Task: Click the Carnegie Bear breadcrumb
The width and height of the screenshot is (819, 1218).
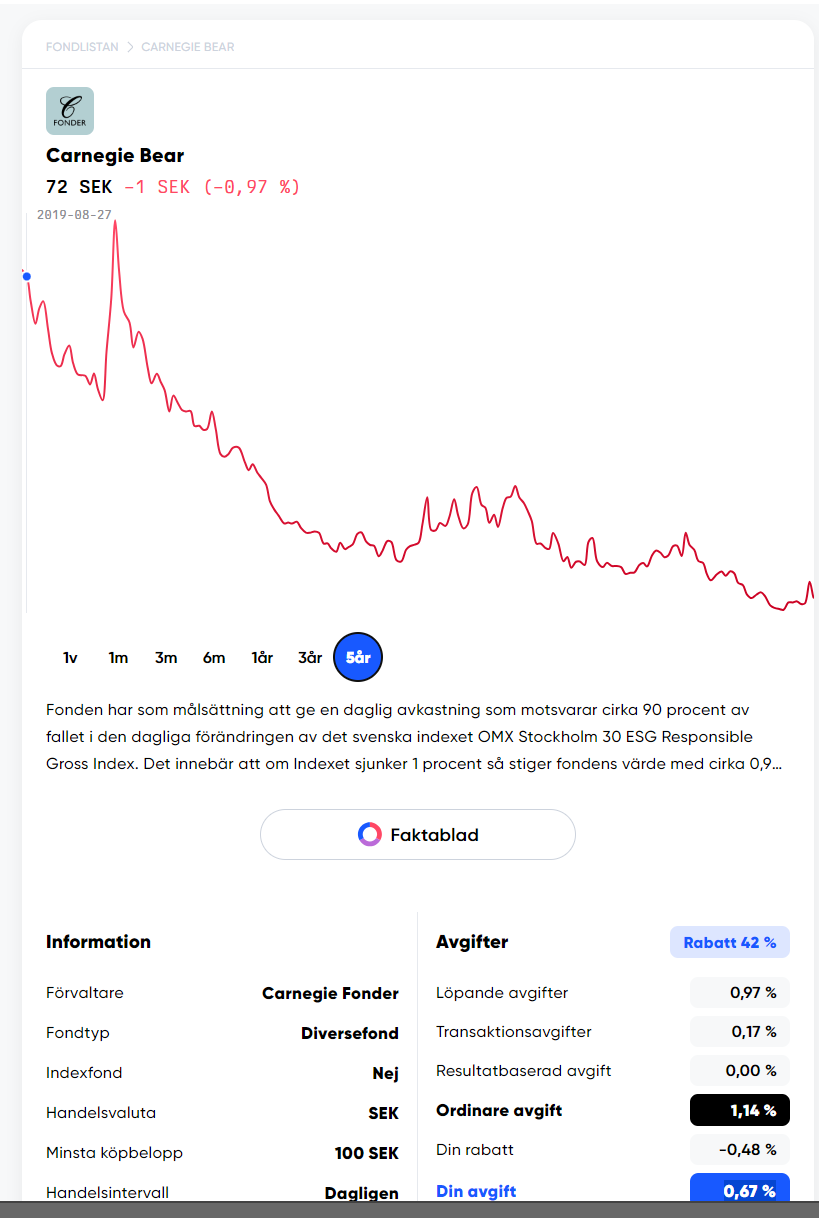Action: pos(188,47)
